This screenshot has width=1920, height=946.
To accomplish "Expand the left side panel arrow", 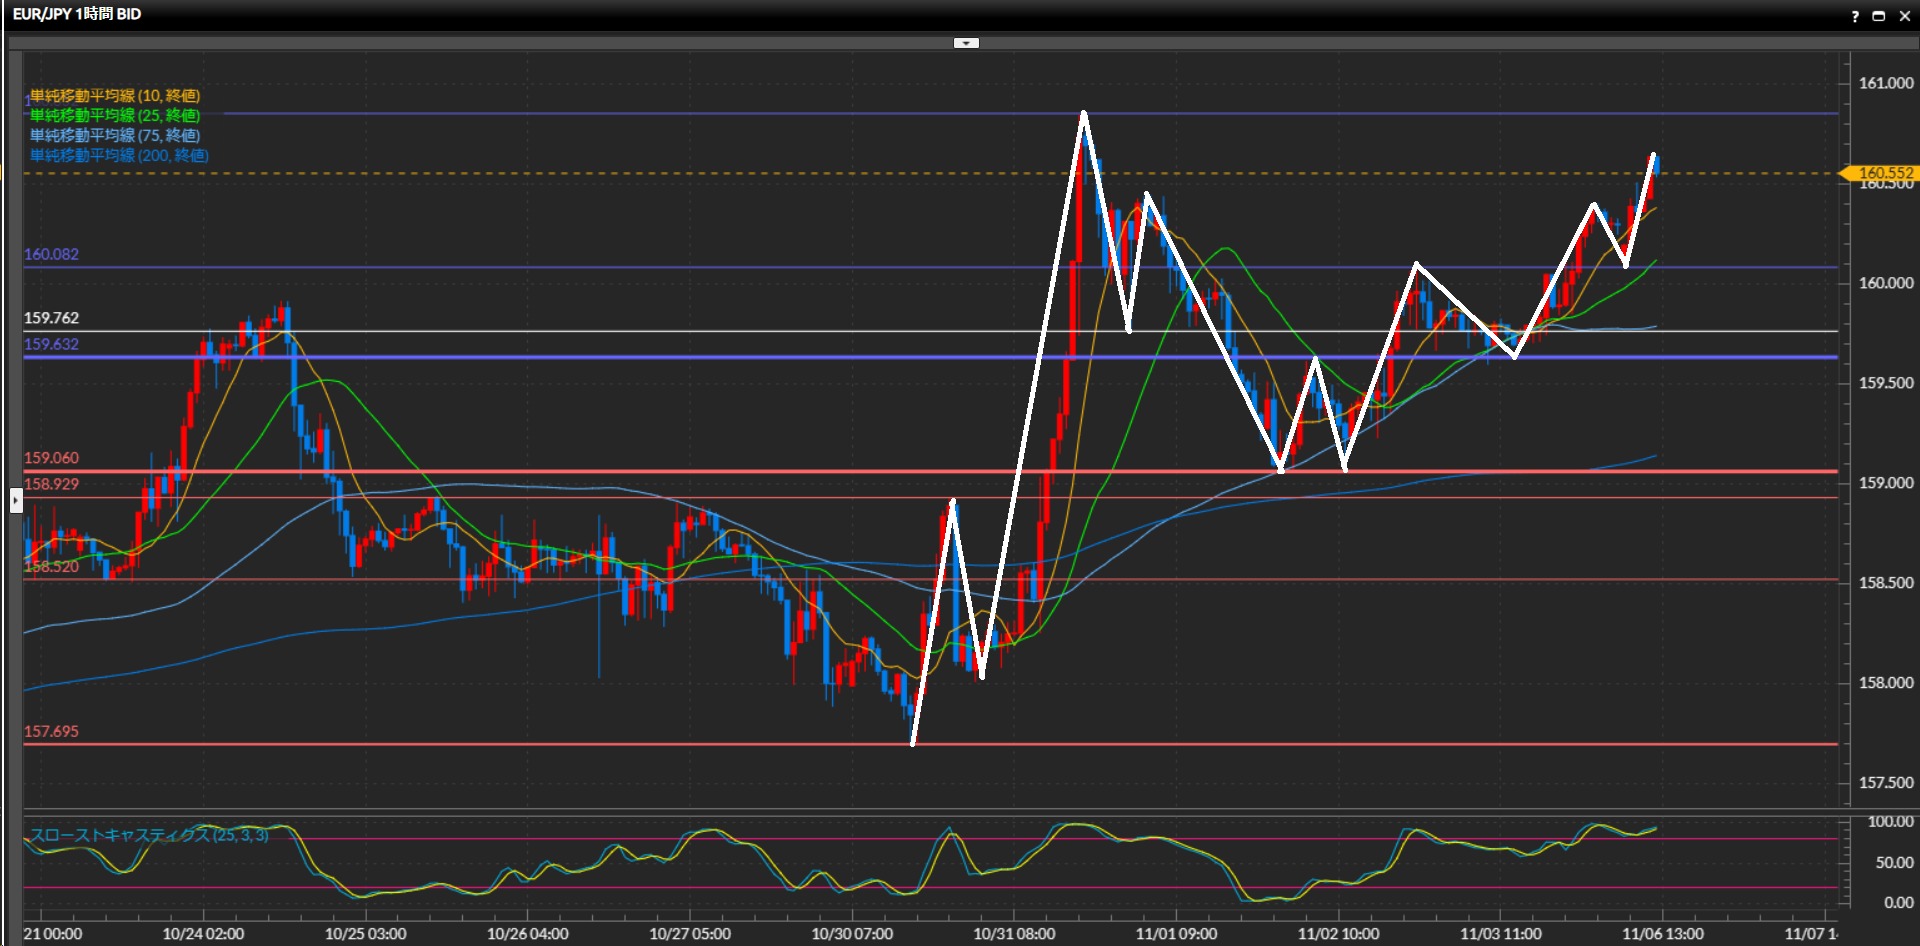I will [16, 499].
